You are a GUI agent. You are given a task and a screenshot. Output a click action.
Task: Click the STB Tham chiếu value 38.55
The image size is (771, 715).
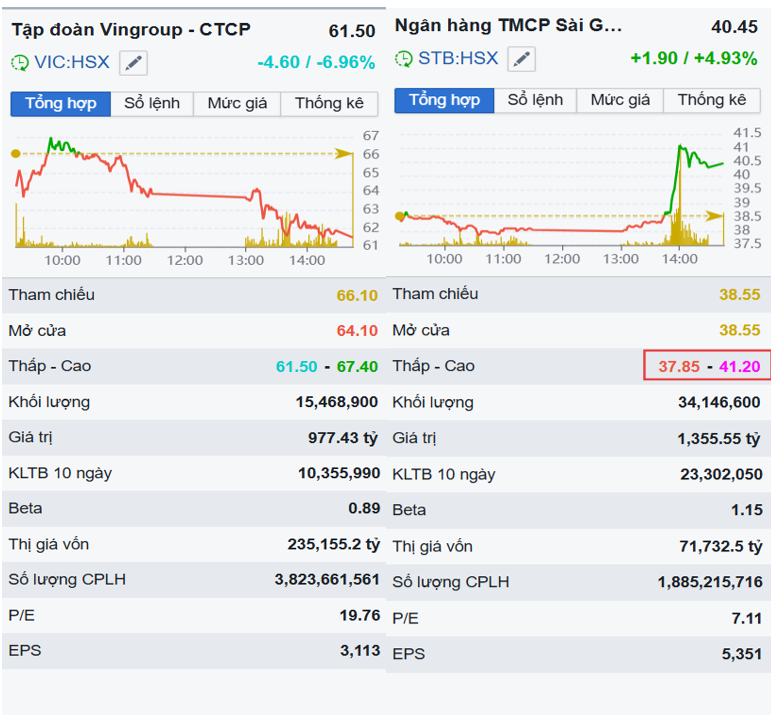click(x=740, y=295)
